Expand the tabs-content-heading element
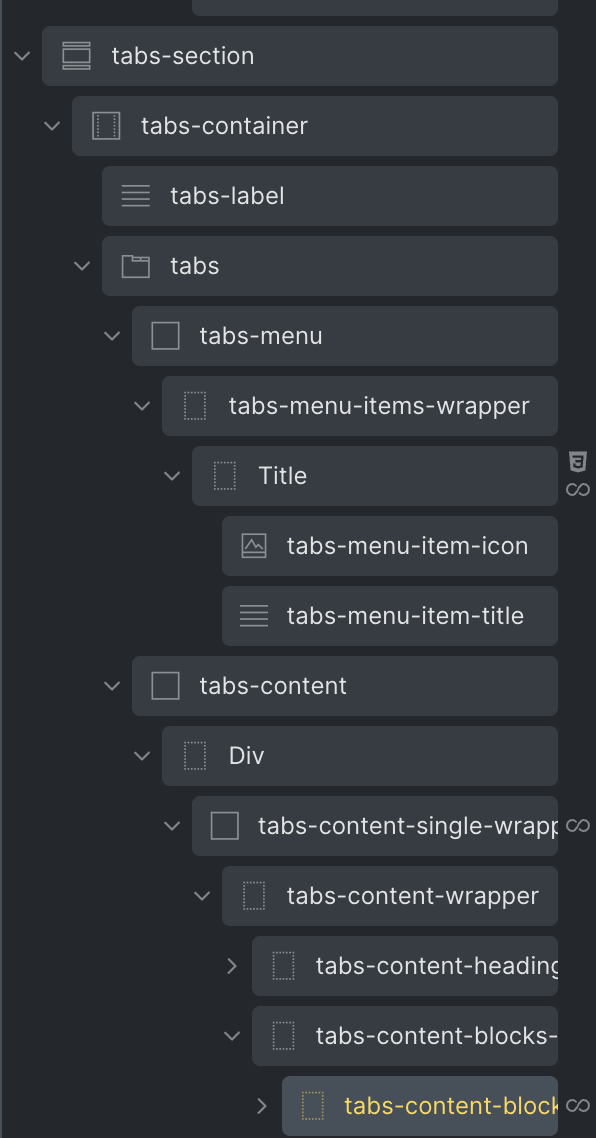 (232, 966)
